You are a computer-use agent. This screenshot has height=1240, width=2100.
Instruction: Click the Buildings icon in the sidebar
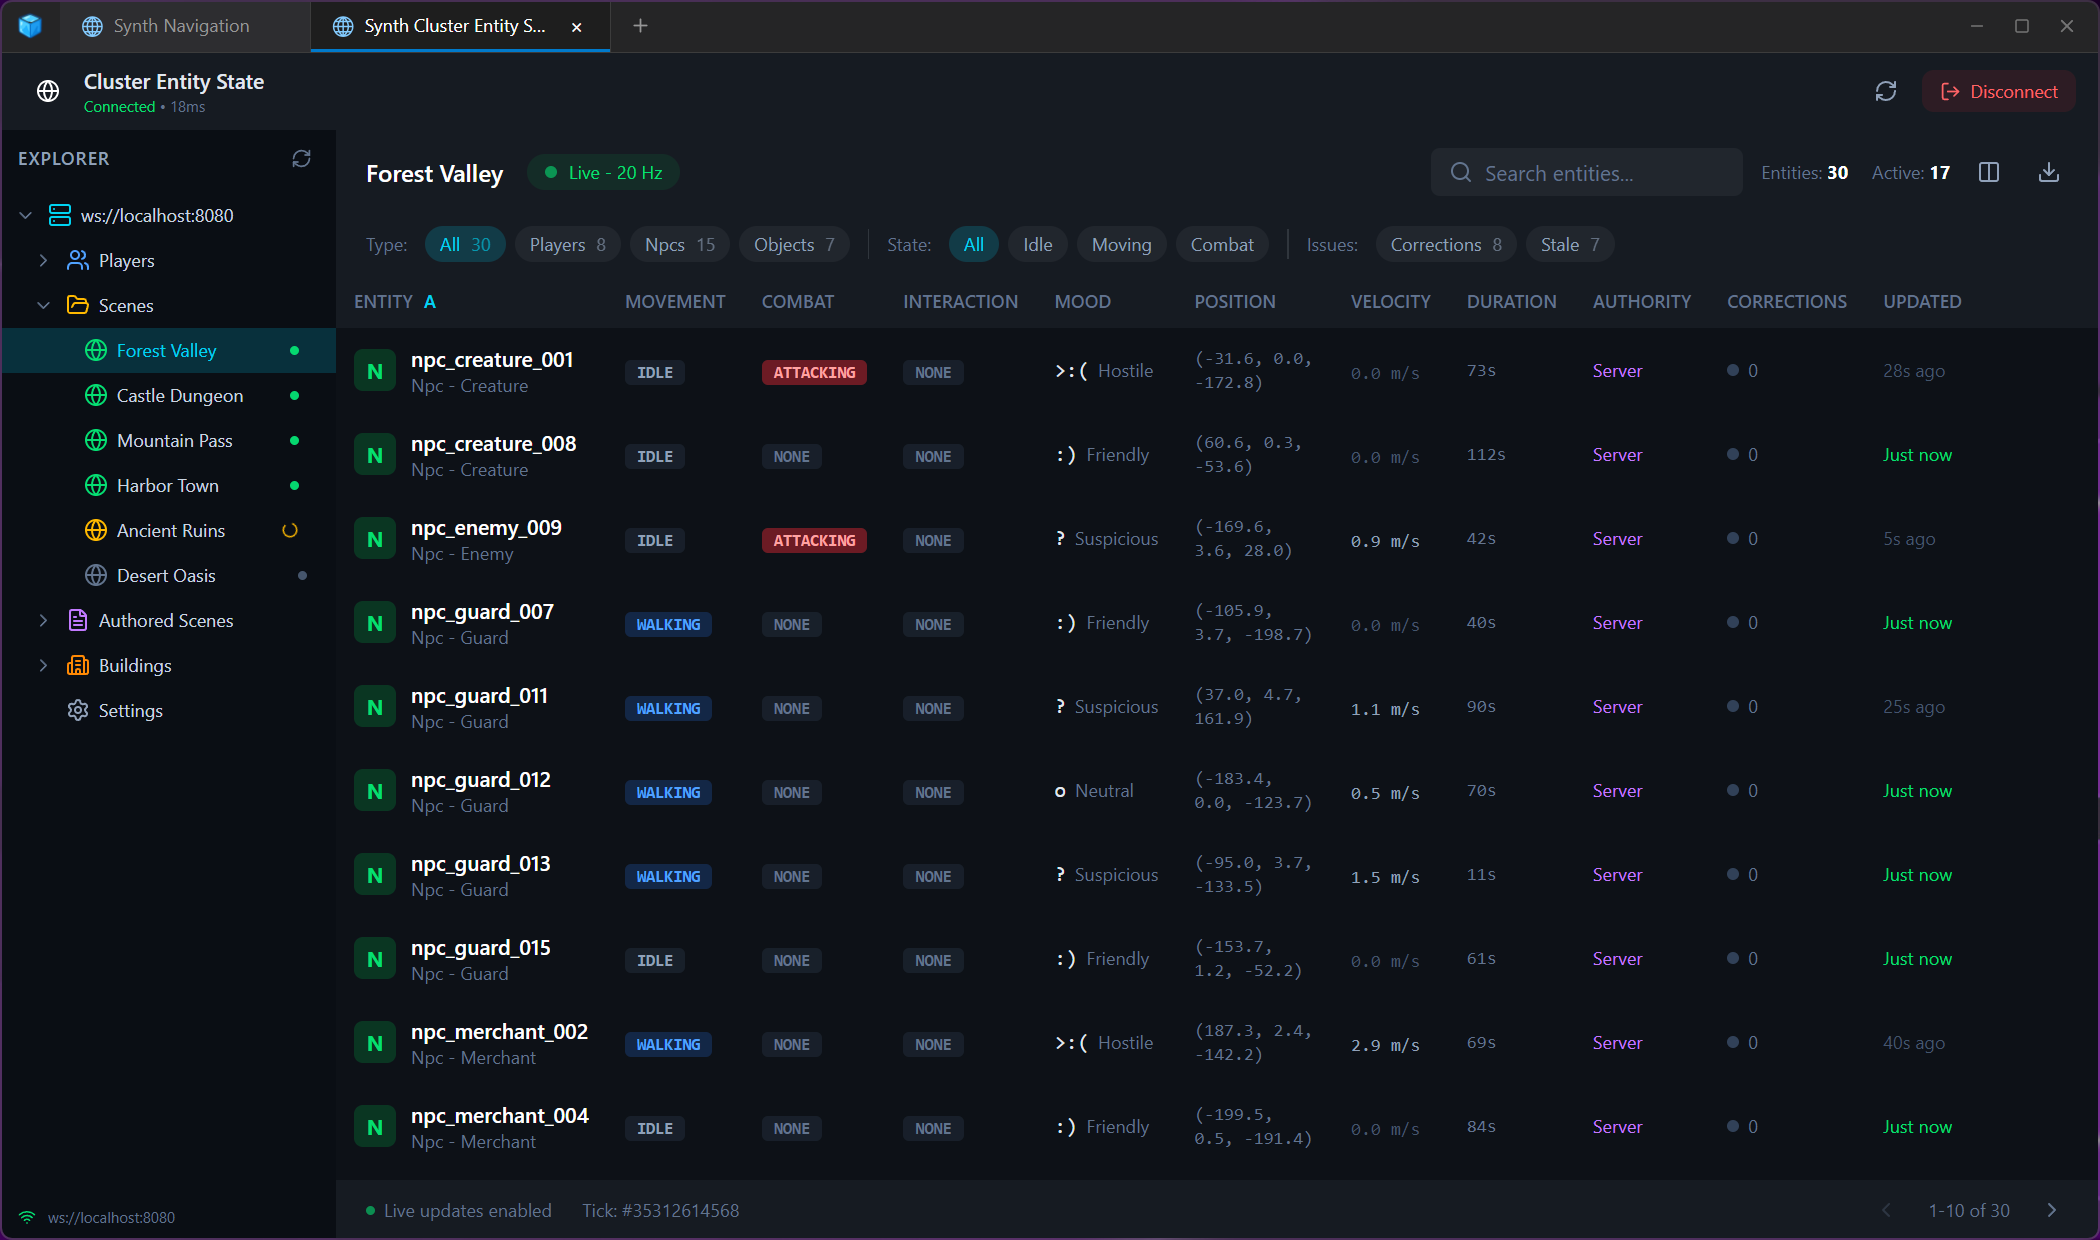click(78, 665)
